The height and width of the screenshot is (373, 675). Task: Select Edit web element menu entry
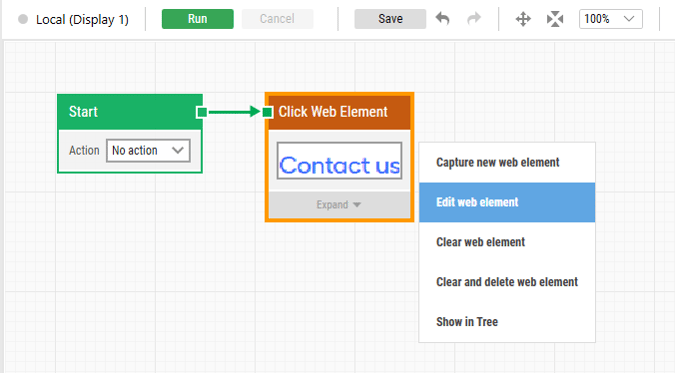point(507,202)
